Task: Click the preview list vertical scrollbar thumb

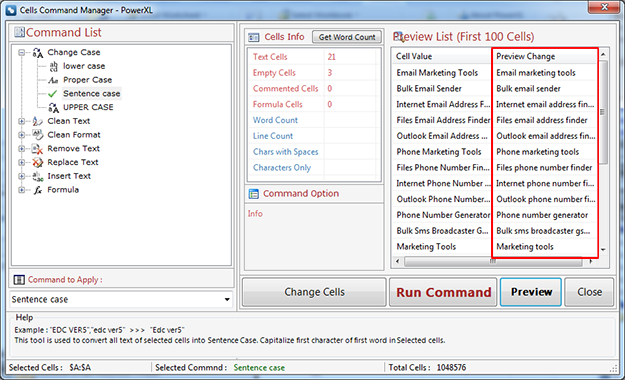Action: pyautogui.click(x=603, y=112)
